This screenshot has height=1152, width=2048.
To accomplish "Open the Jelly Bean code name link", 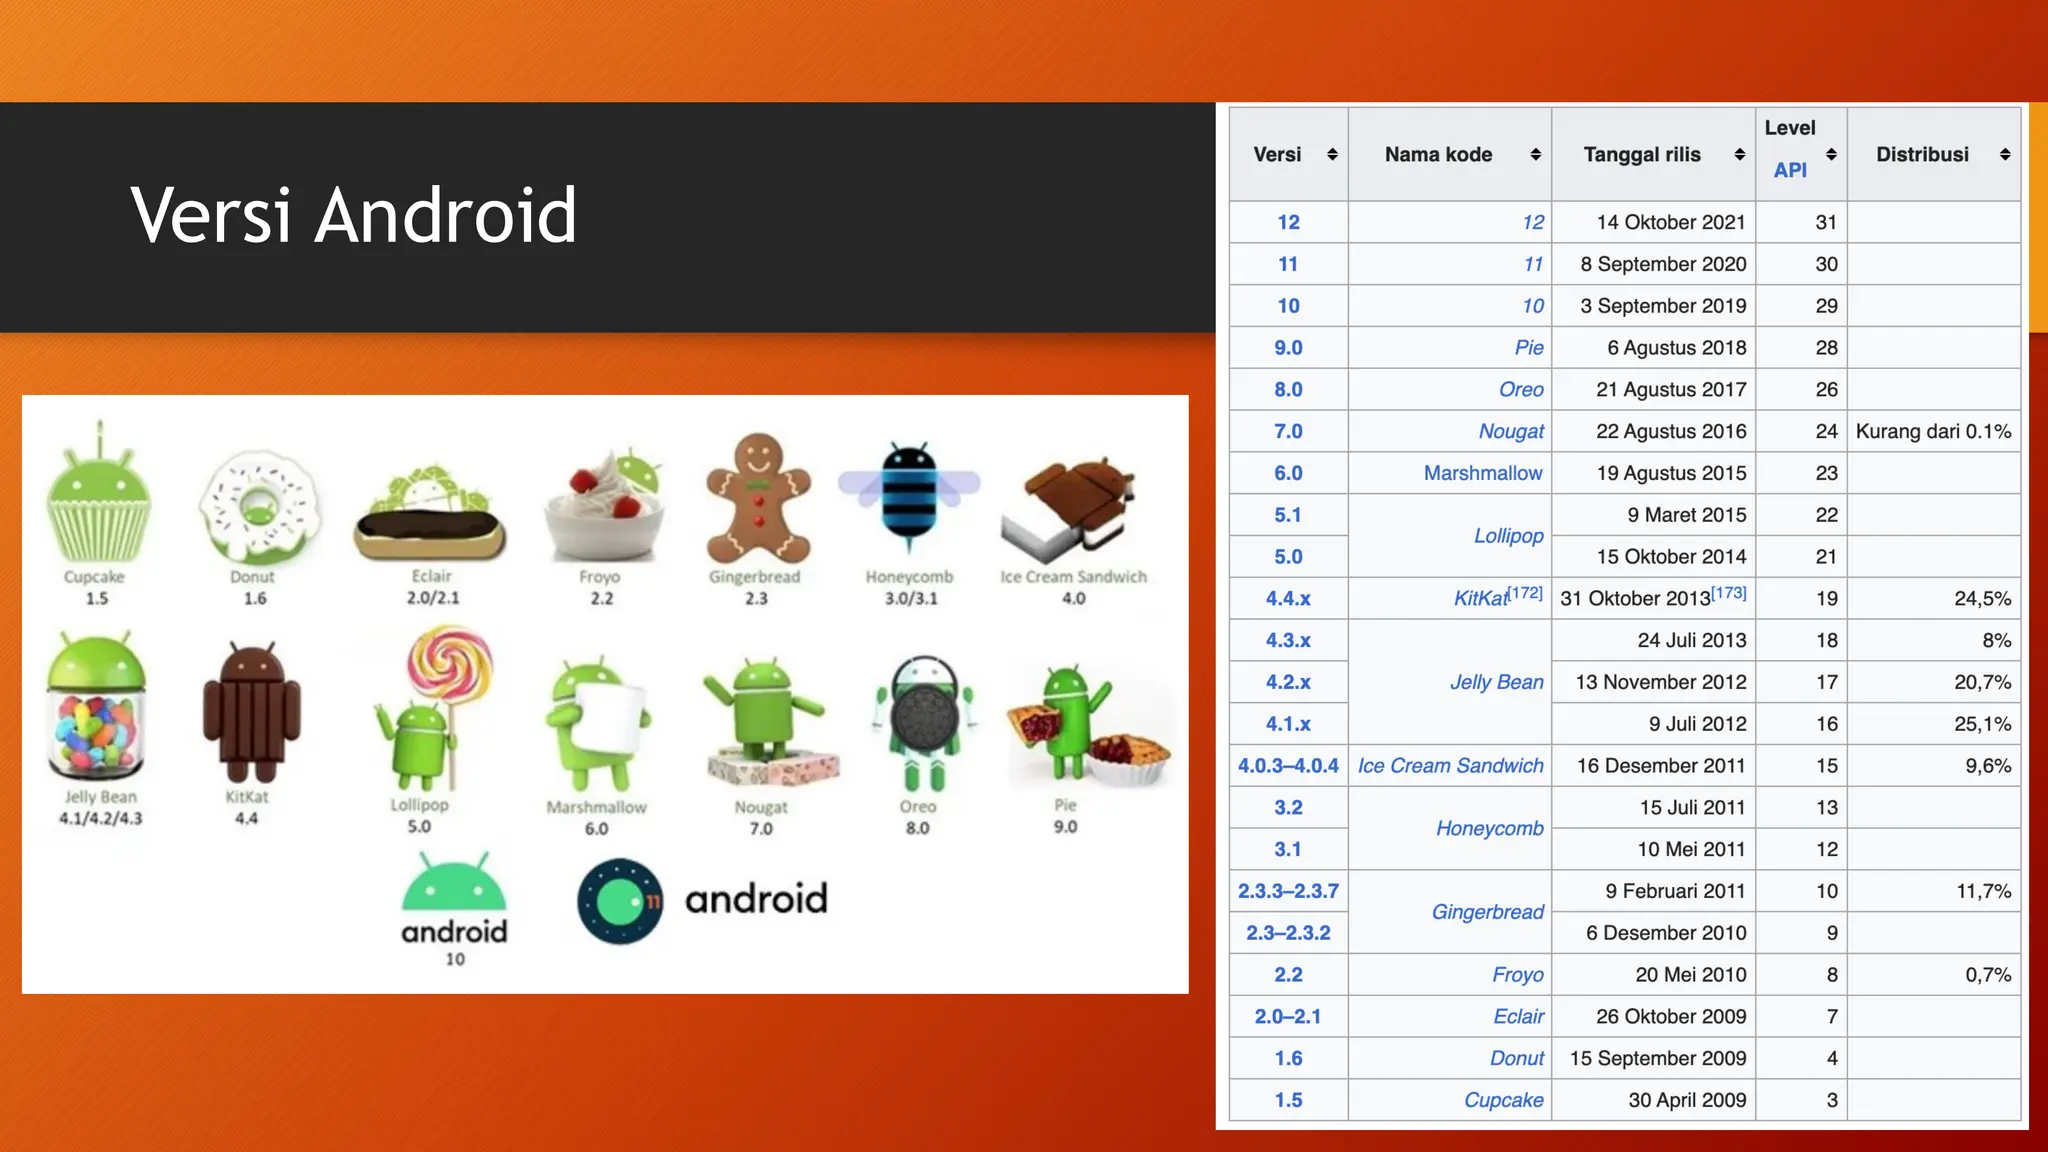I will tap(1497, 682).
